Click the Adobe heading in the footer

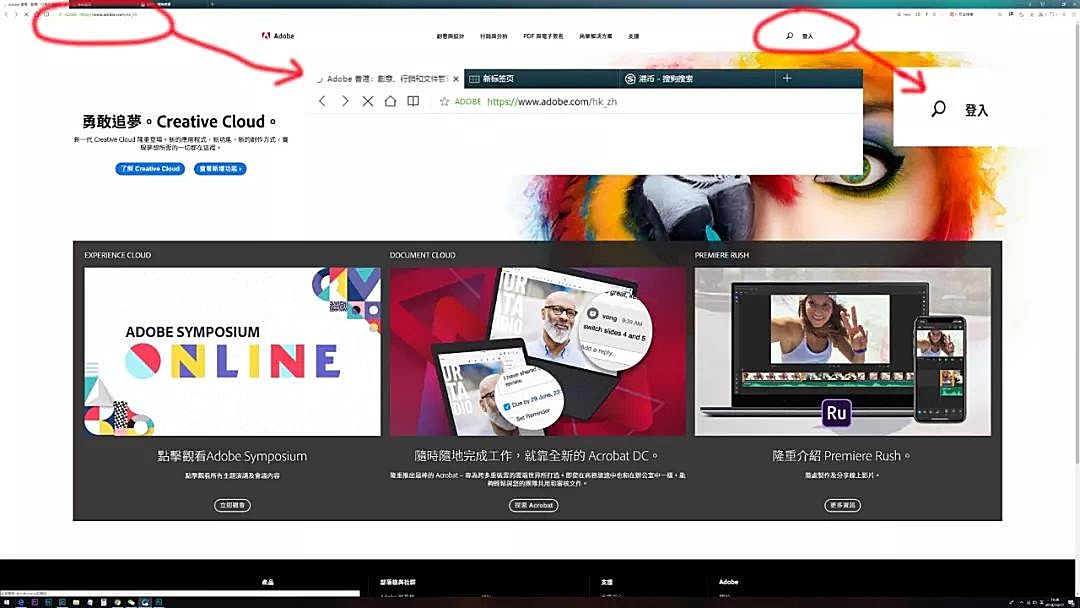tap(729, 583)
